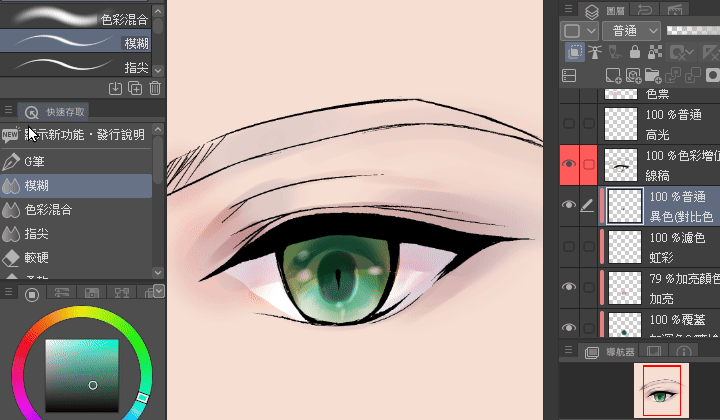Click the brush list scroll down arrow
The height and width of the screenshot is (420, 720).
pos(158,70)
